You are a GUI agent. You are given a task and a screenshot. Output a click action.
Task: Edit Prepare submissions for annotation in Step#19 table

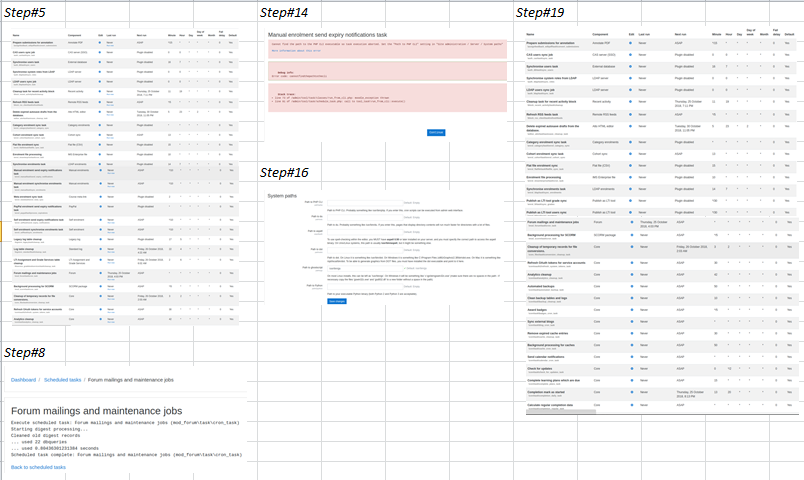[x=630, y=43]
